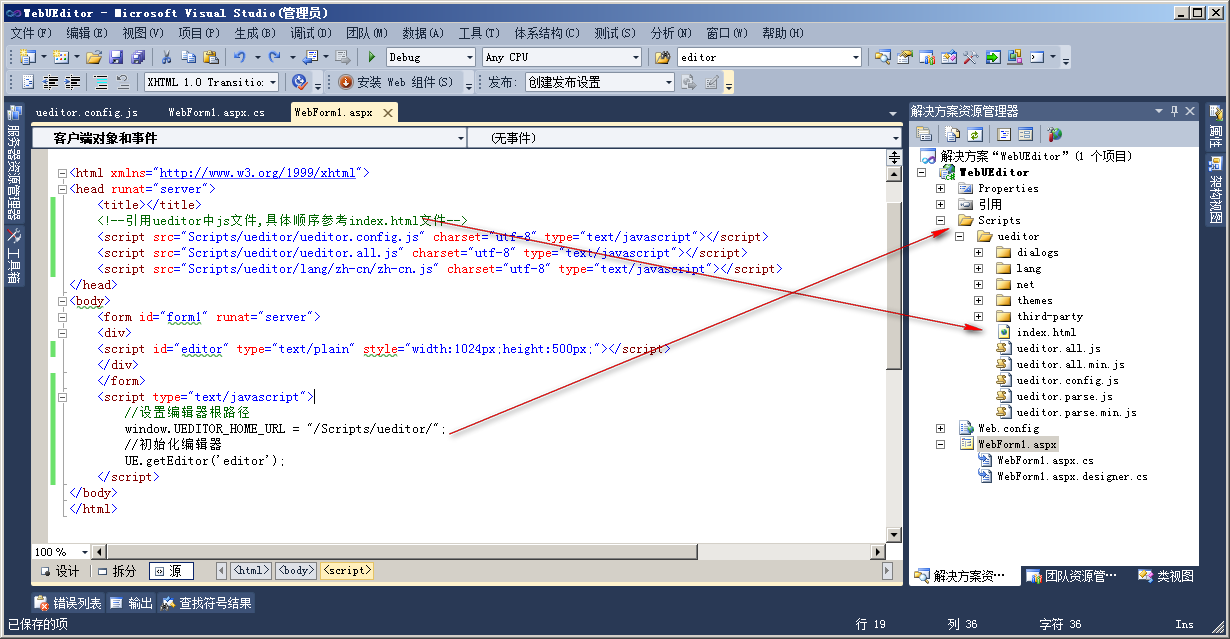
Task: Comment out selected lines icon
Action: click(101, 82)
